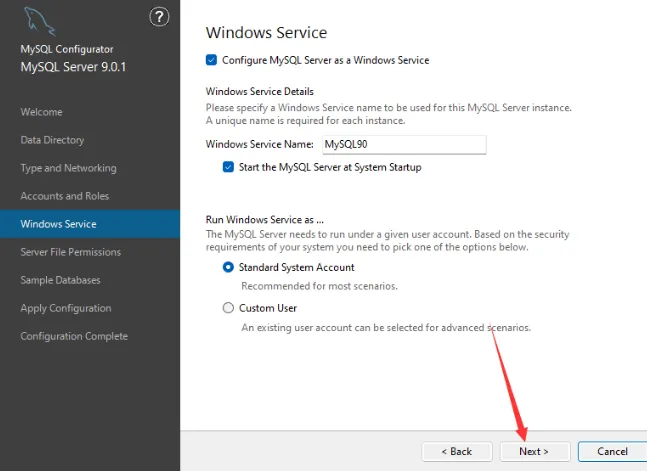The image size is (647, 471).
Task: Open the Accounts and Roles step
Action: pyautogui.click(x=65, y=196)
